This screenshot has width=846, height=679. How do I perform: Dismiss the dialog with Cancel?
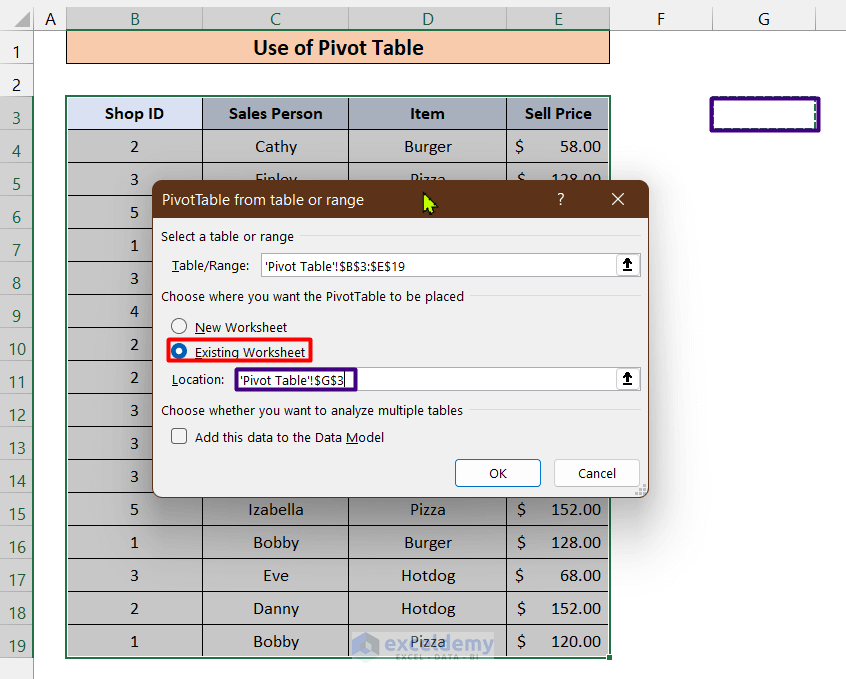(x=596, y=473)
